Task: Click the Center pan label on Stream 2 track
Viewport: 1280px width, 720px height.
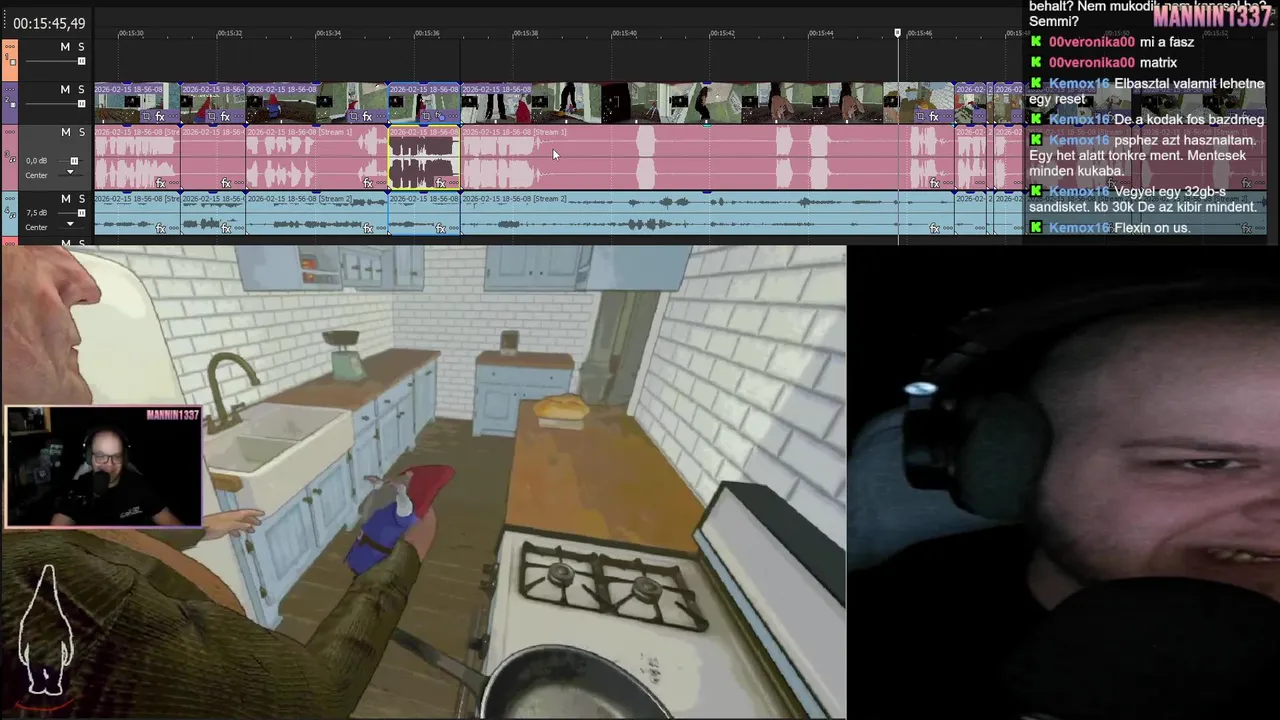Action: pyautogui.click(x=36, y=227)
